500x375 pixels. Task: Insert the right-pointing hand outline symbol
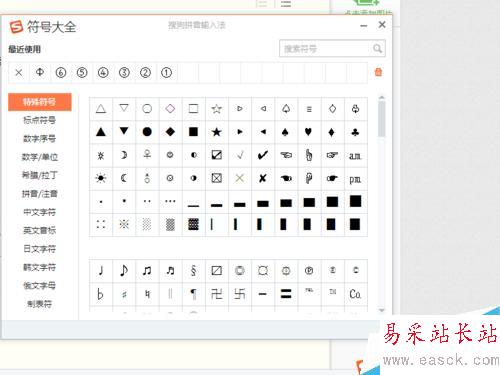click(x=332, y=155)
